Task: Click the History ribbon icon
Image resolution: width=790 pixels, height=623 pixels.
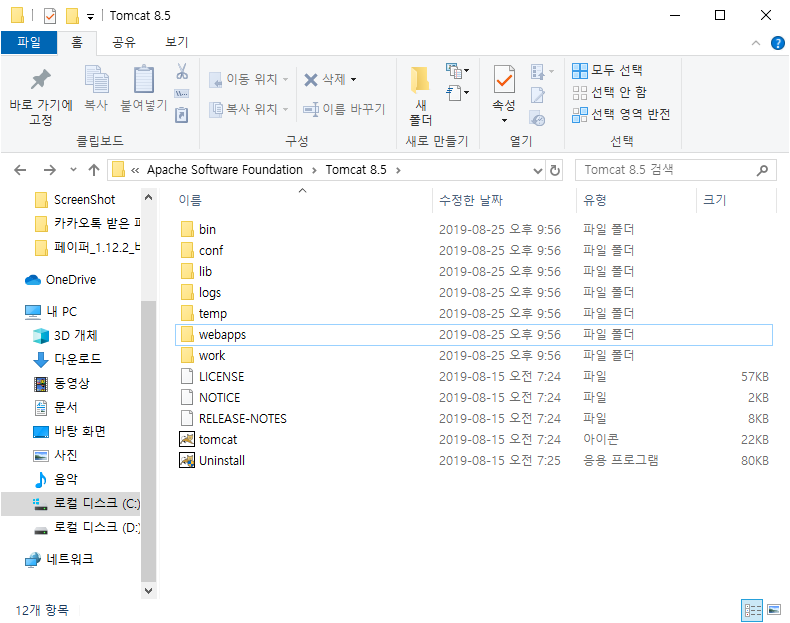Action: click(x=538, y=119)
